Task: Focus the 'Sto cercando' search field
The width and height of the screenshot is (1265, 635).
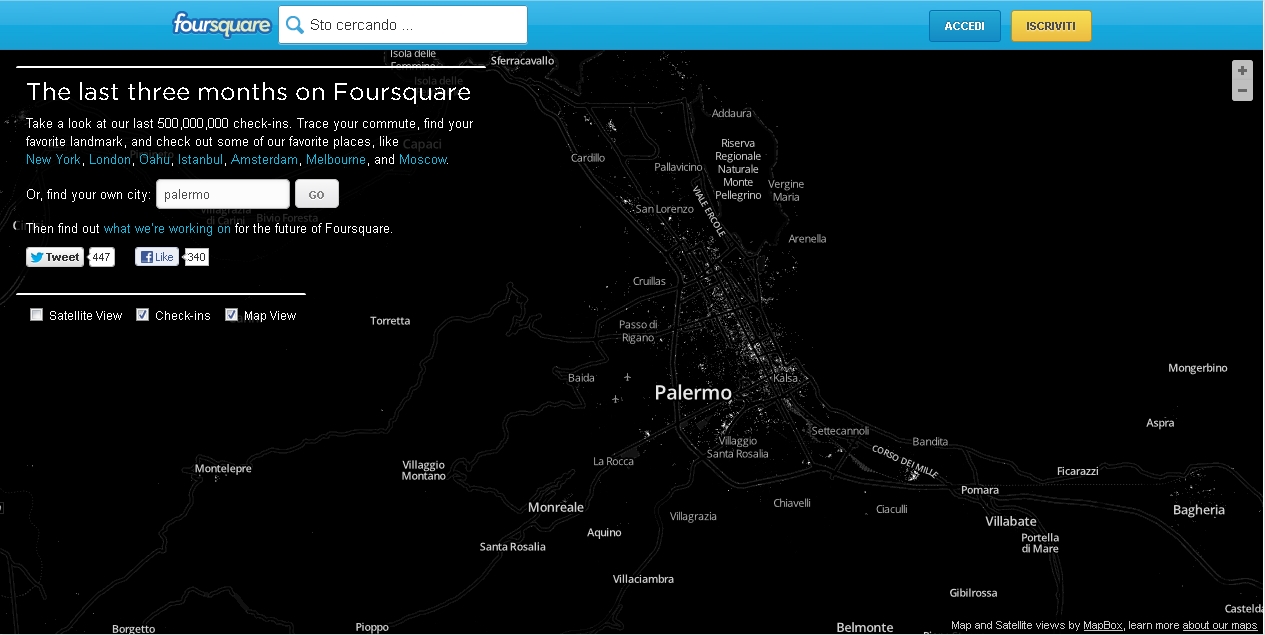Action: (403, 25)
